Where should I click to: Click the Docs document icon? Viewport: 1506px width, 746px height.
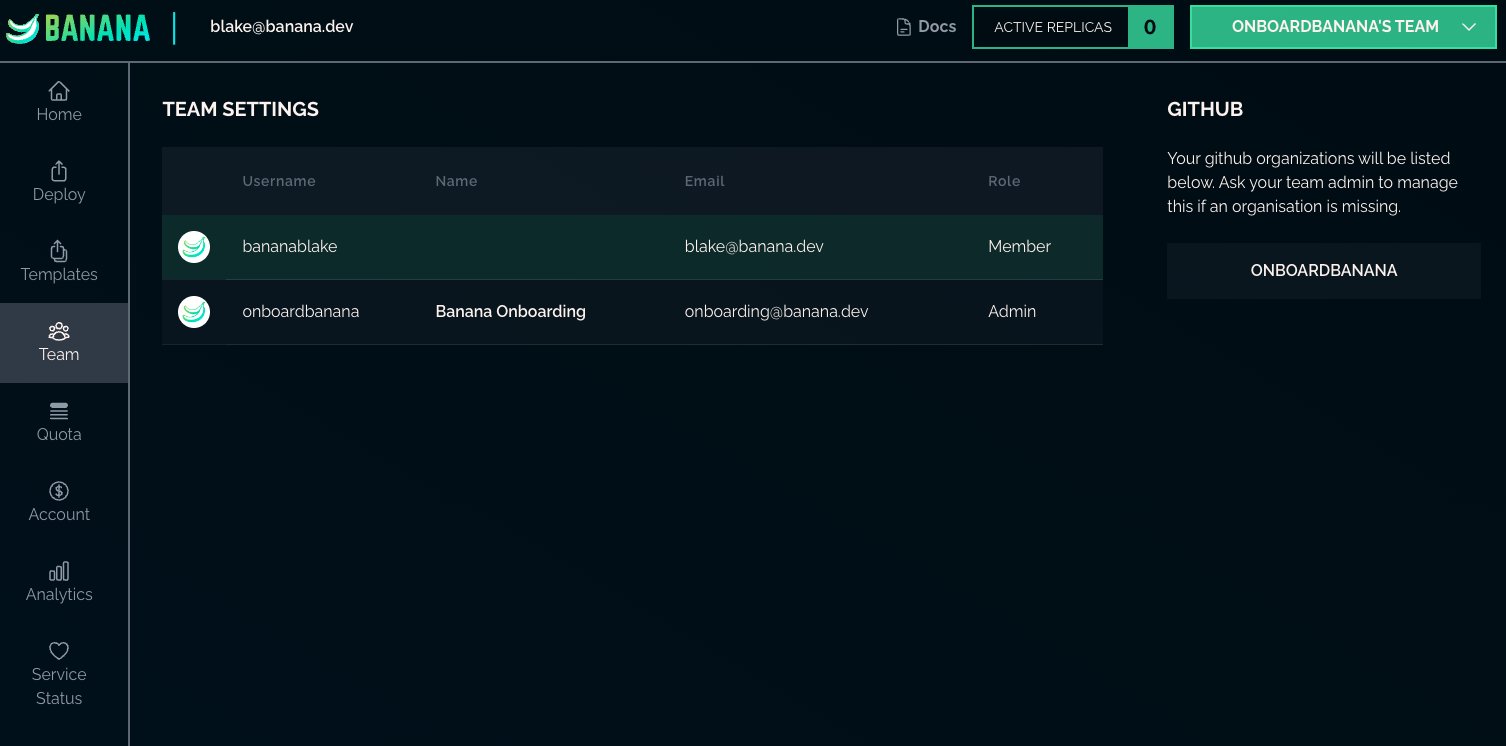tap(903, 27)
